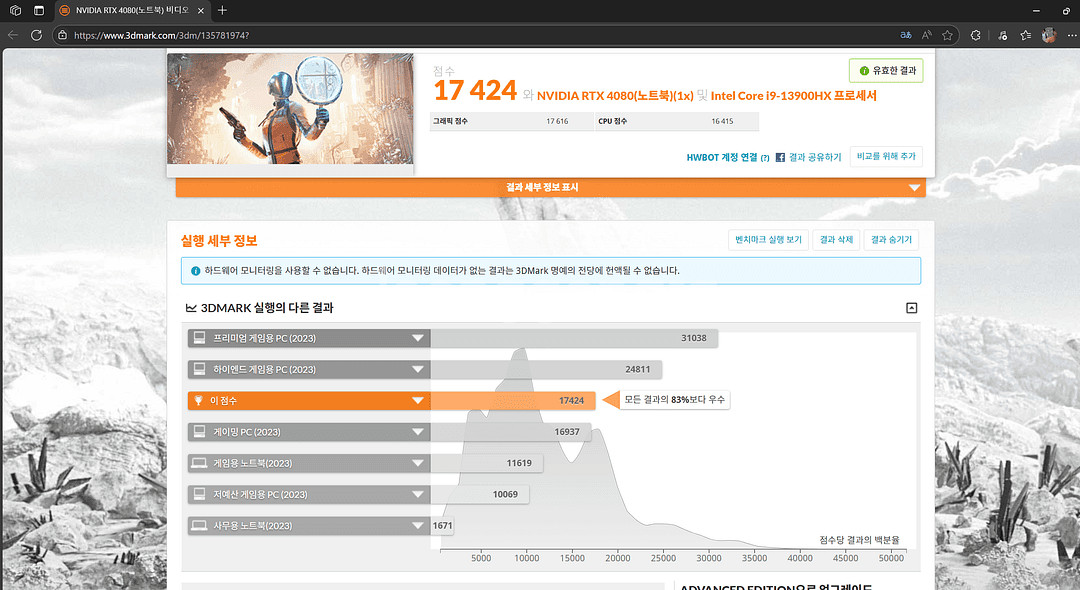Screen dimensions: 1080x590
Task: Click the laptop icon on 사무용 노트북 row
Action: [x=200, y=526]
